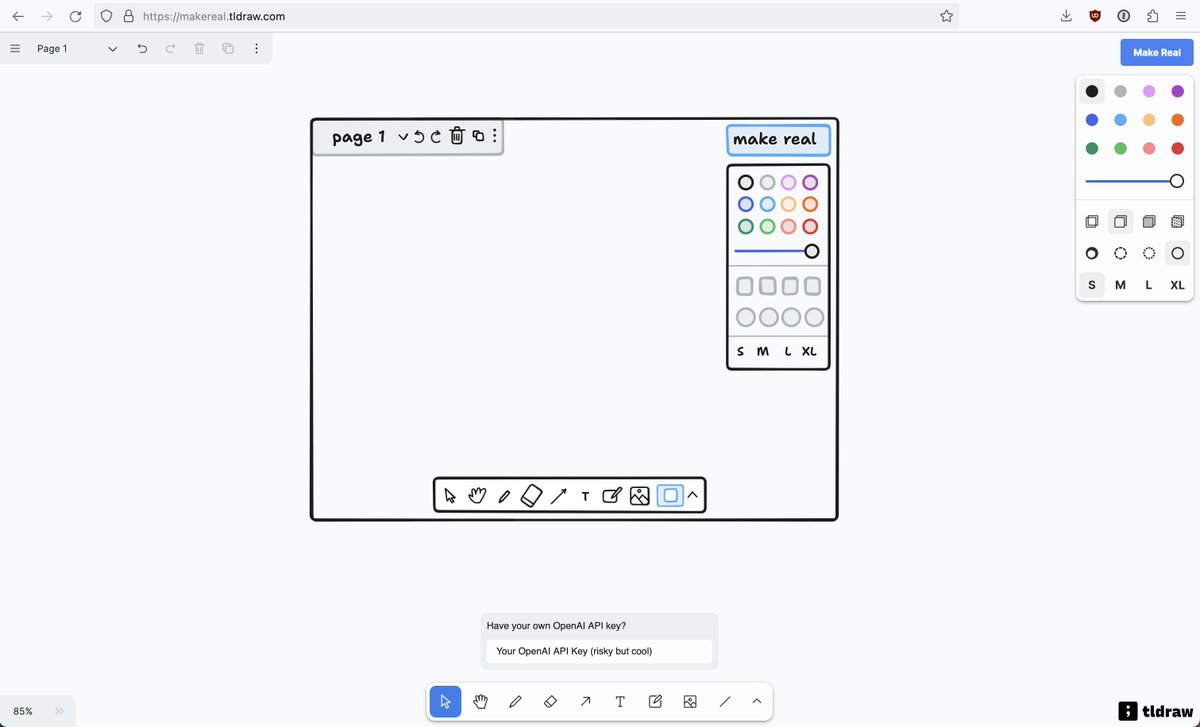The width and height of the screenshot is (1200, 727).
Task: Pick the blue color swatch in style panel
Action: (1092, 120)
